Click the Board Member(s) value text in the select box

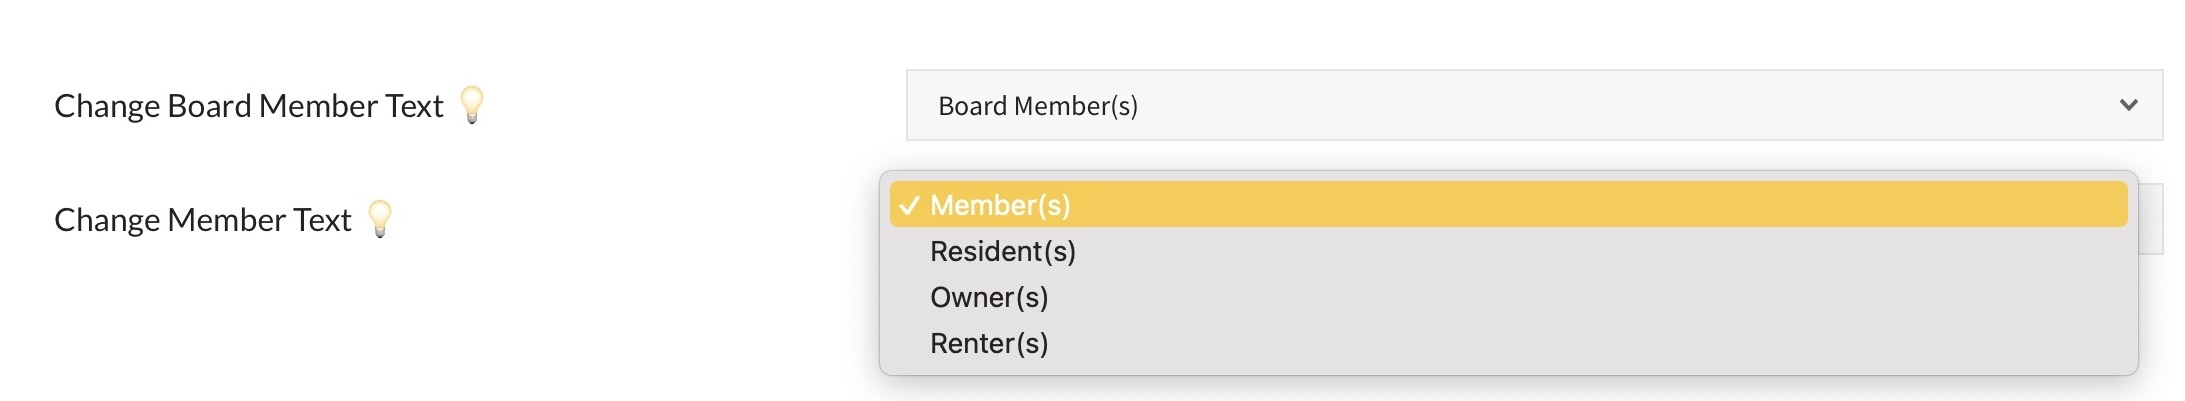(x=1037, y=106)
